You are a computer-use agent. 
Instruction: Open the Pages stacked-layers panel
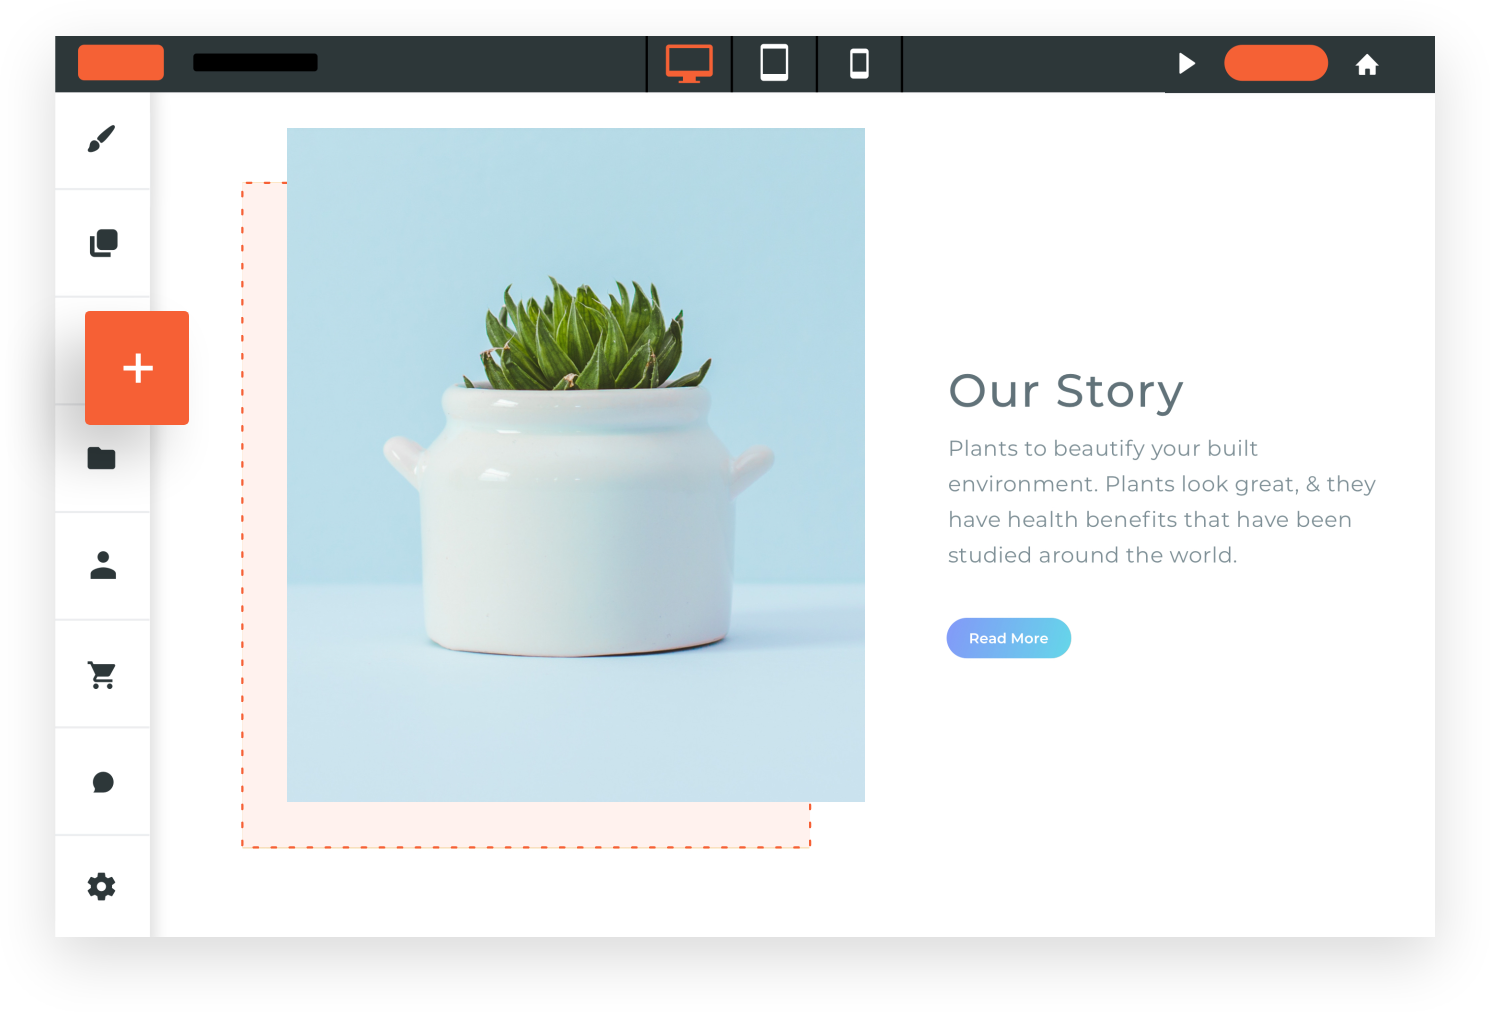103,243
